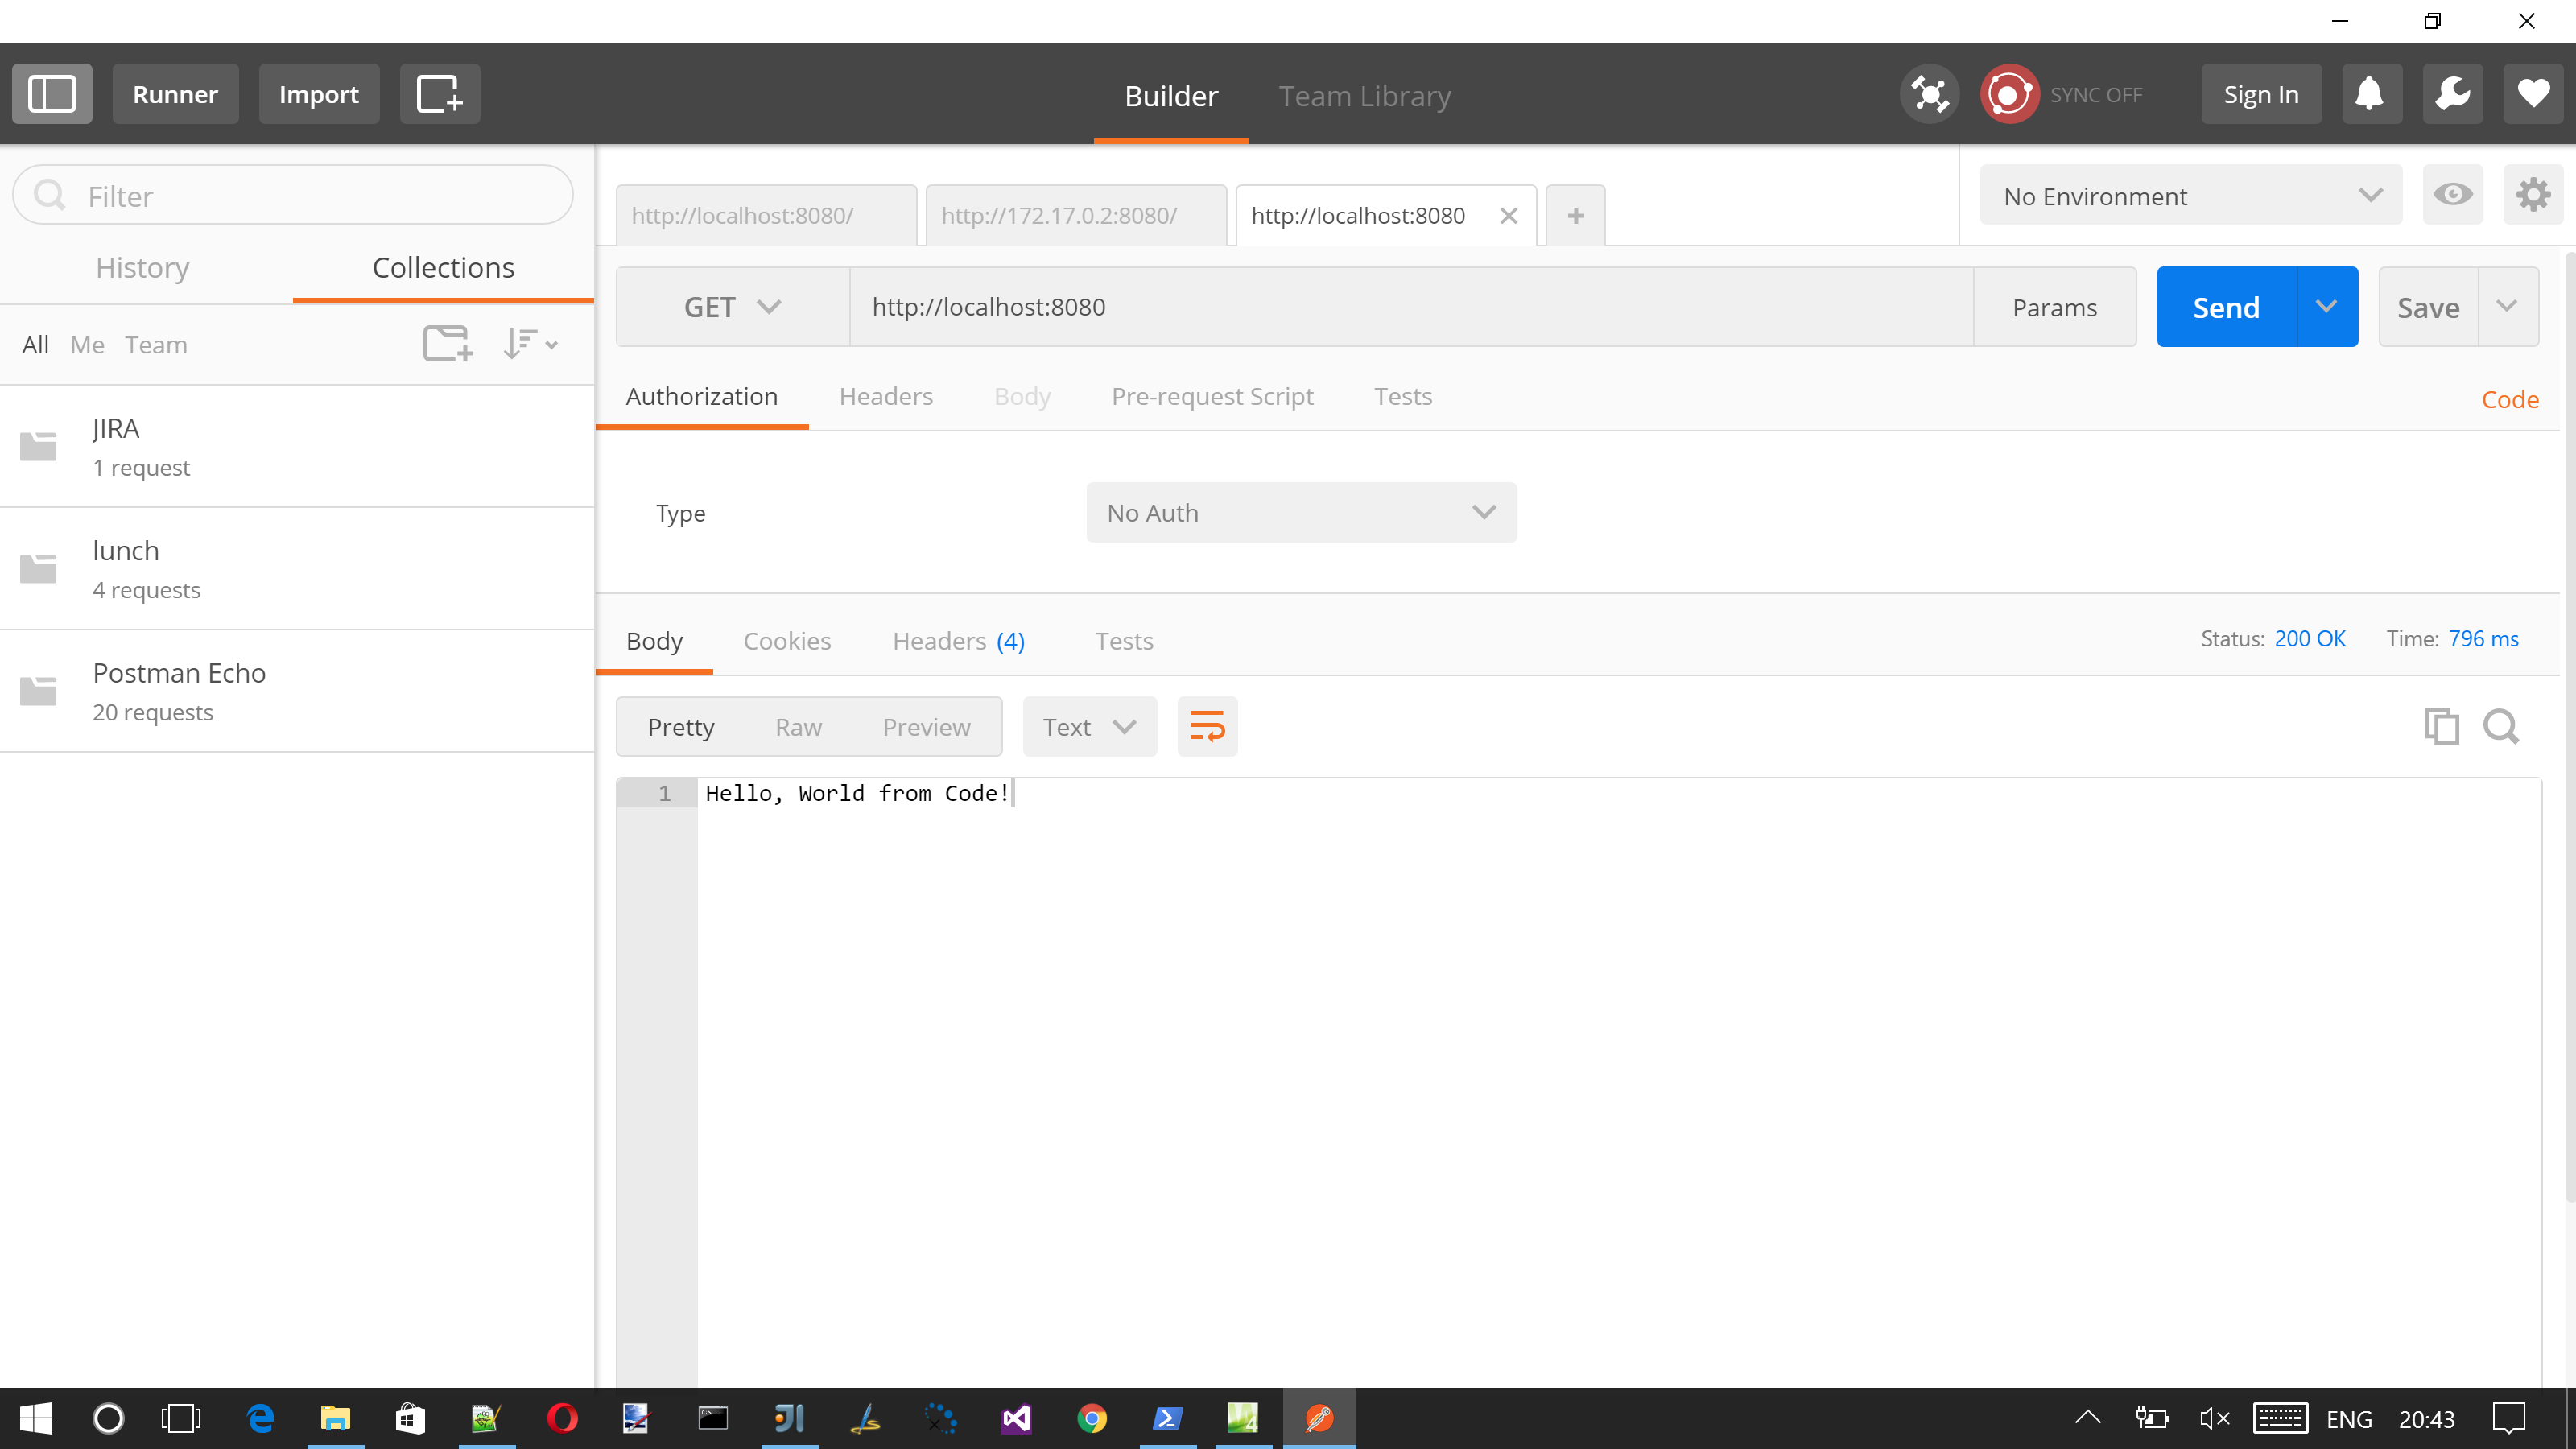Open the response Cookies tab
The width and height of the screenshot is (2576, 1449).
click(x=786, y=640)
